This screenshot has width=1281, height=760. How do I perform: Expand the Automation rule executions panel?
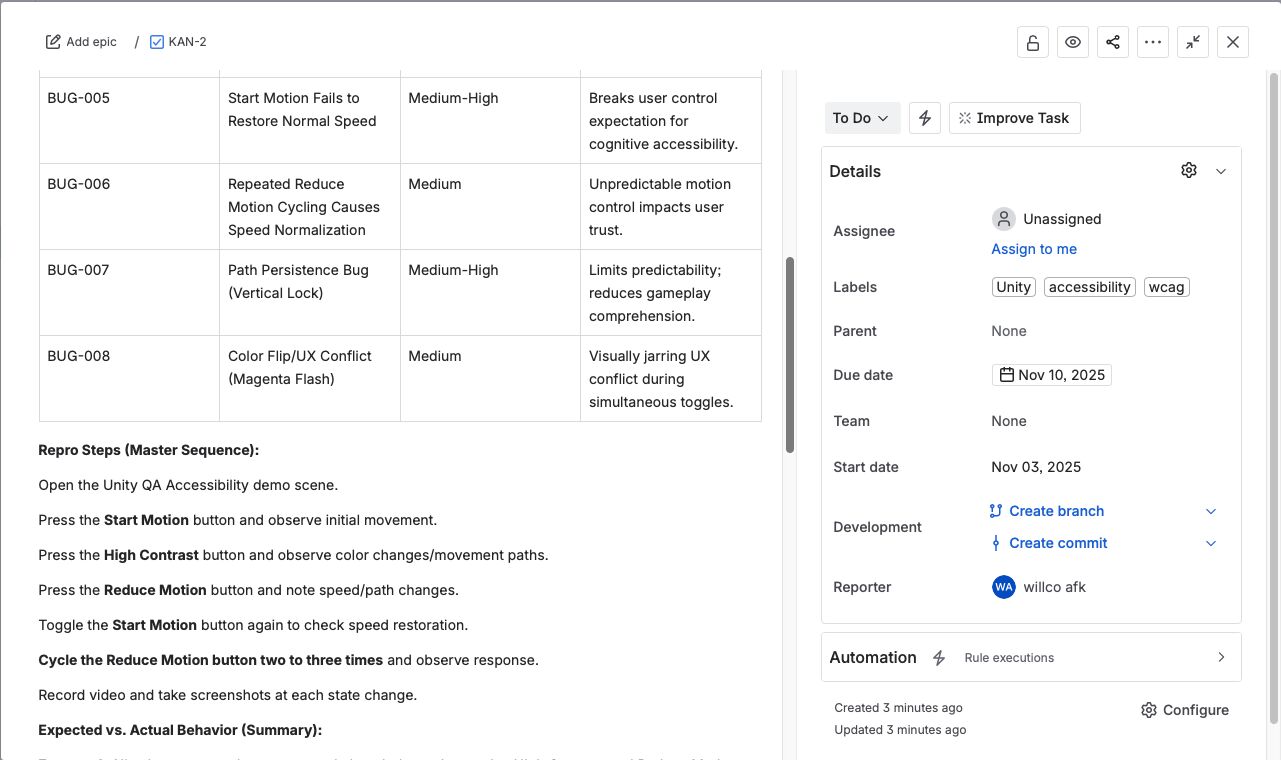(x=1221, y=657)
